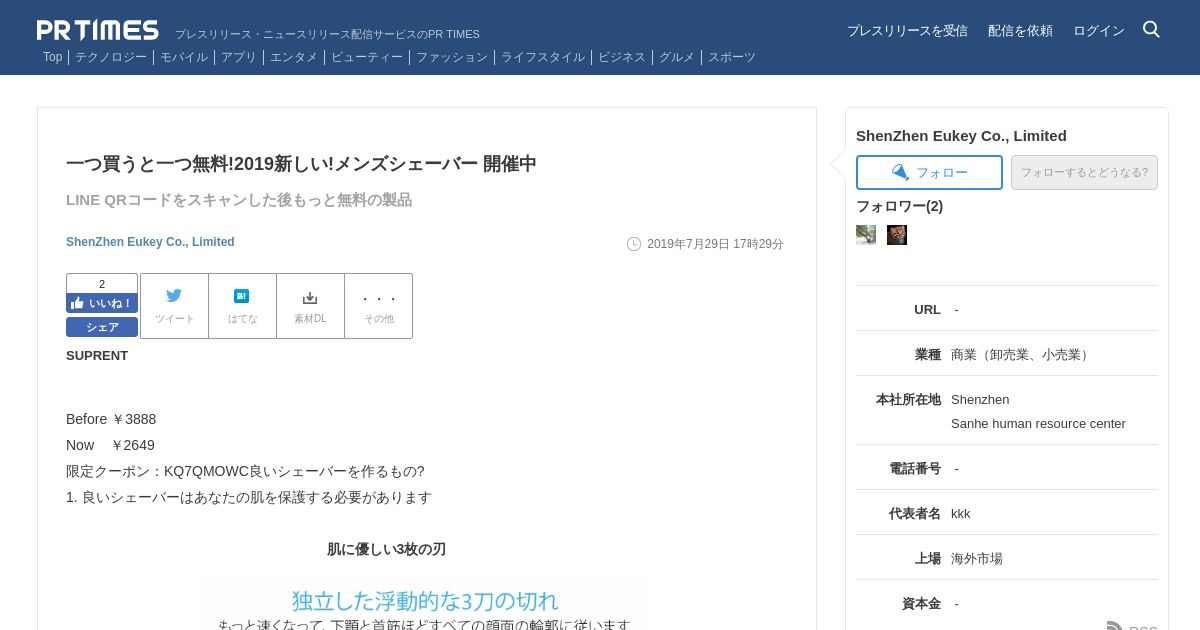Image resolution: width=1200 pixels, height=630 pixels.
Task: Click the Before ￥3888 price line
Action: click(x=111, y=419)
